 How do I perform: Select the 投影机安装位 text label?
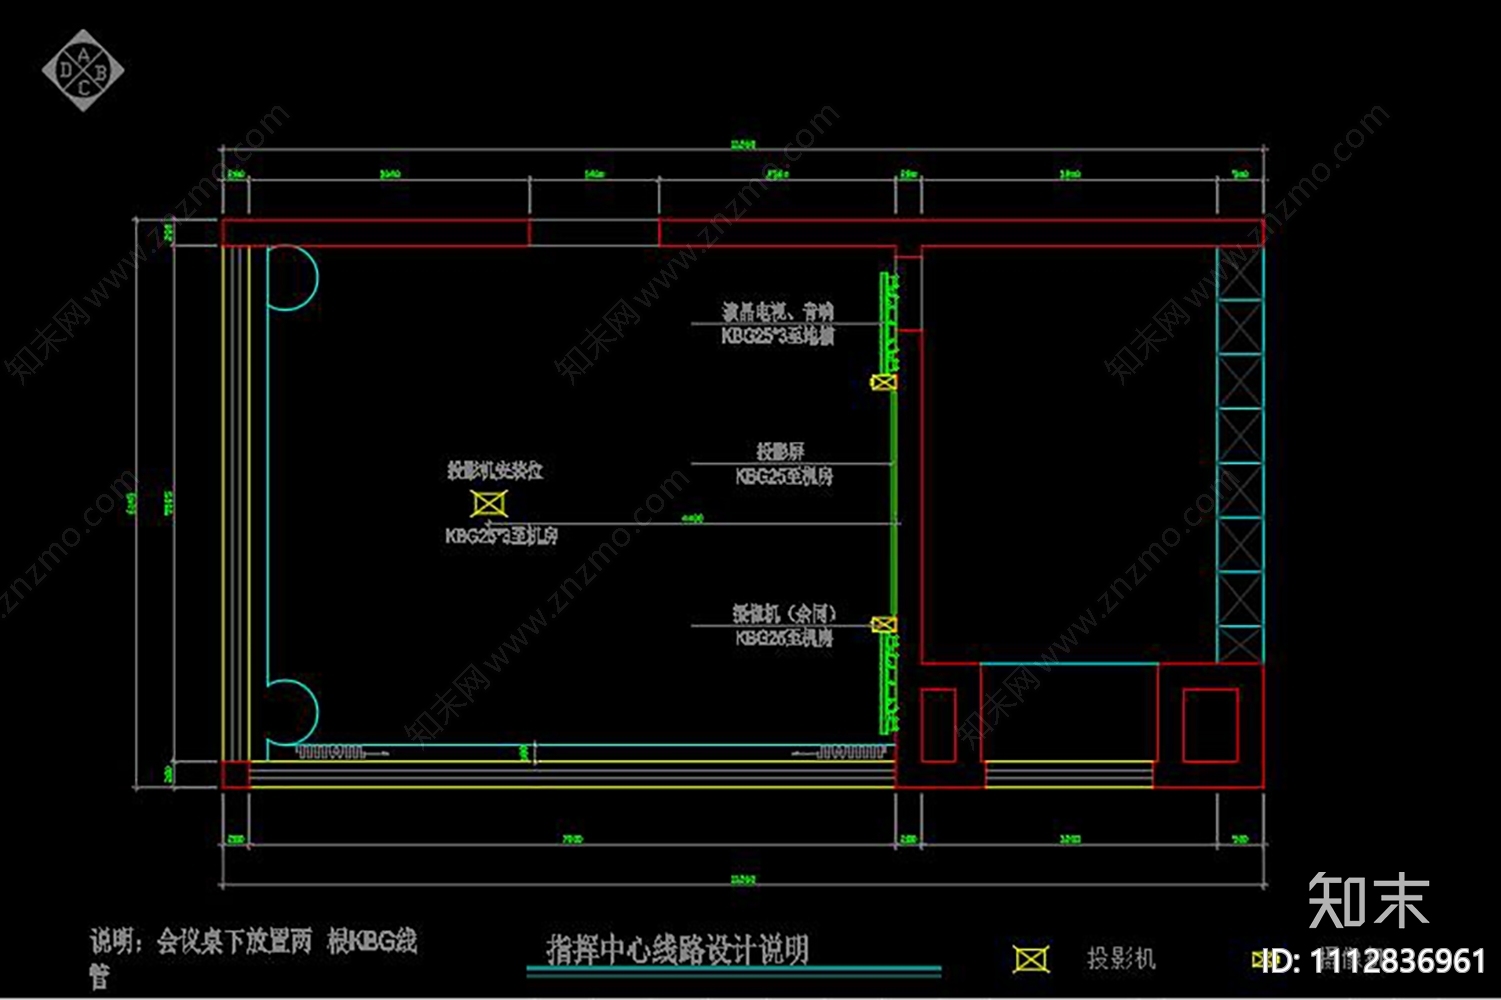click(495, 470)
